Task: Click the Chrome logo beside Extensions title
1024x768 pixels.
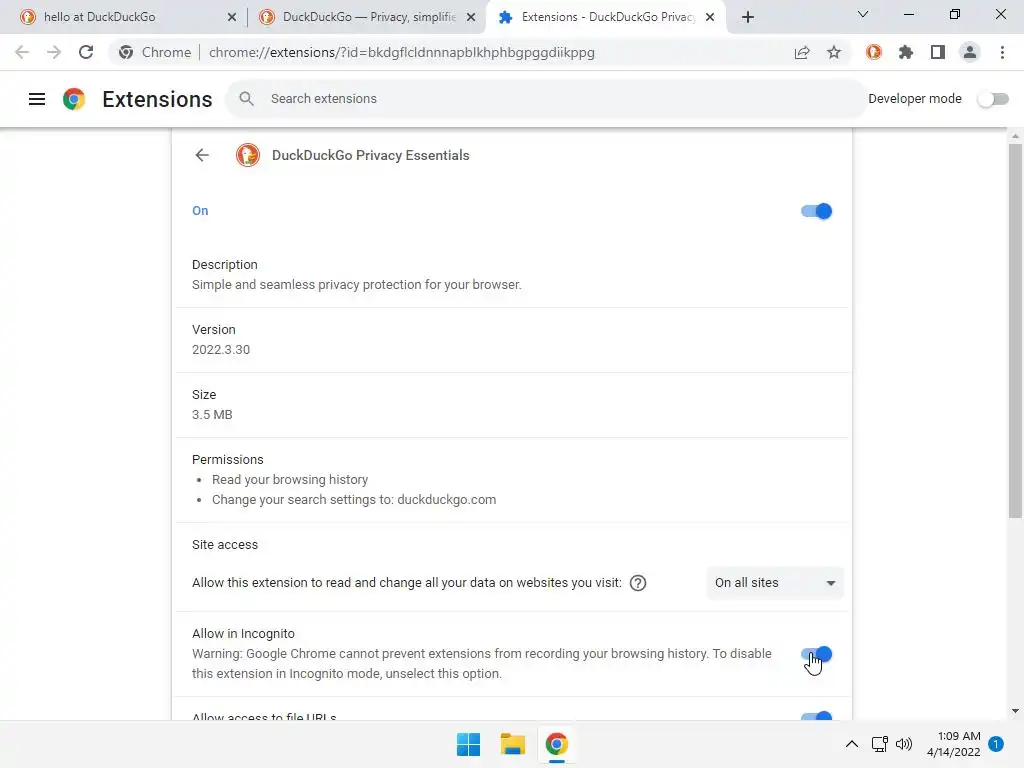Action: click(74, 99)
